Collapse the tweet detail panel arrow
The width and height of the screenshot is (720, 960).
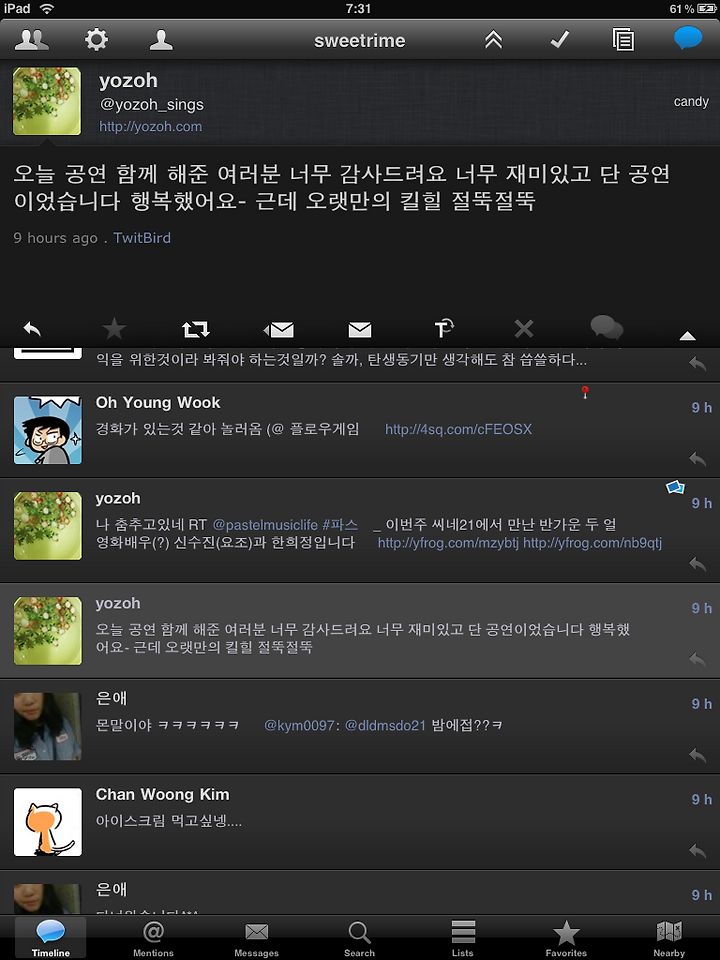click(688, 336)
